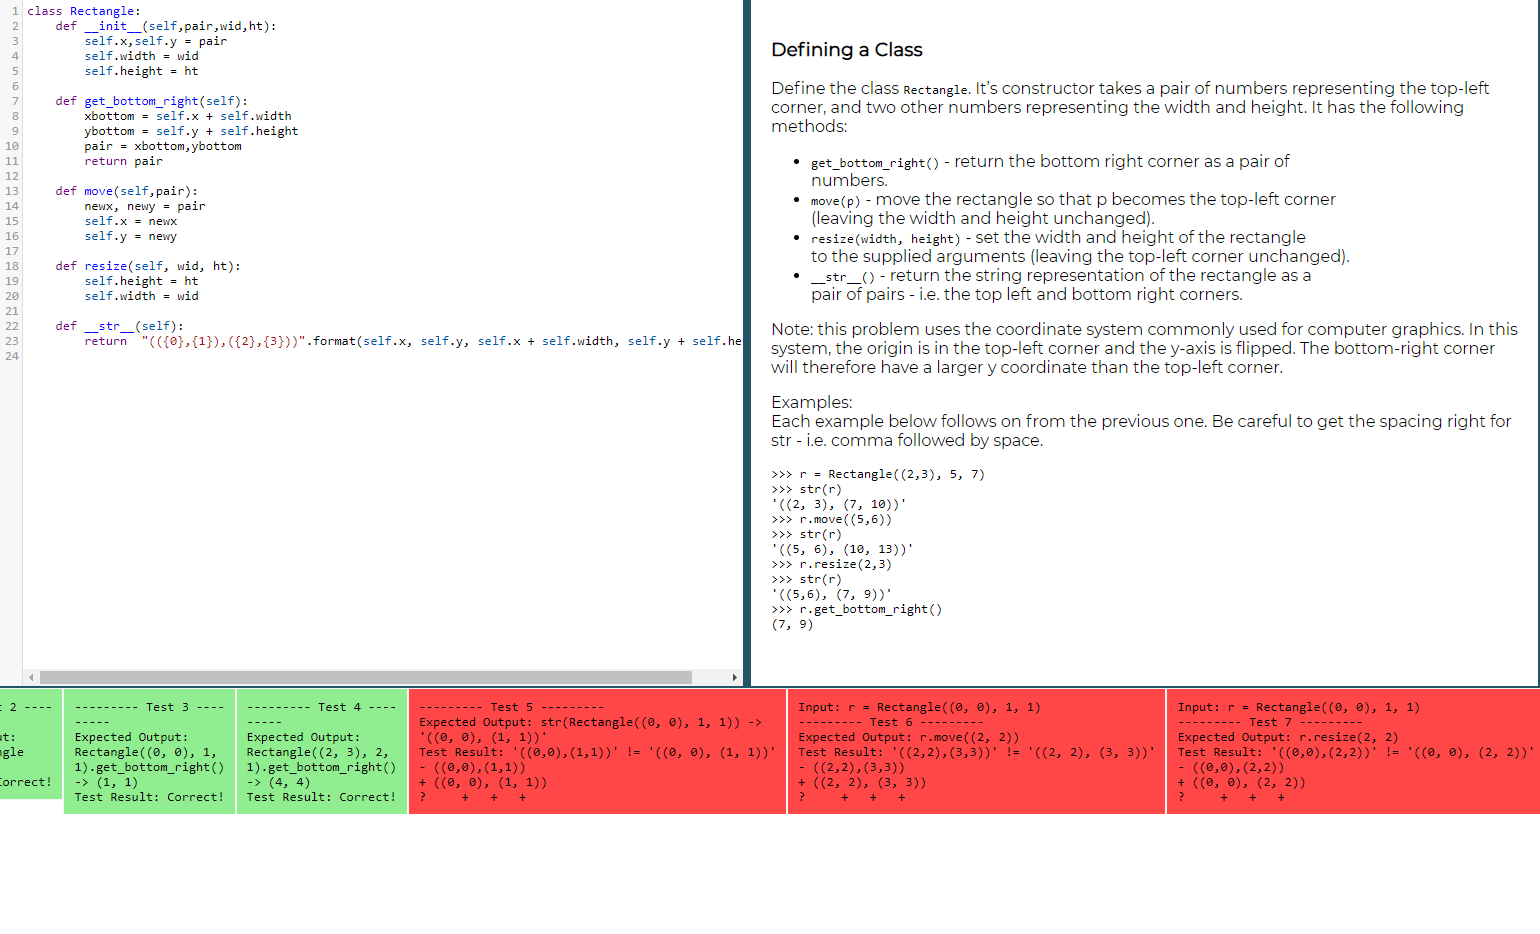Click the 'return pair' code line

pyautogui.click(x=123, y=161)
